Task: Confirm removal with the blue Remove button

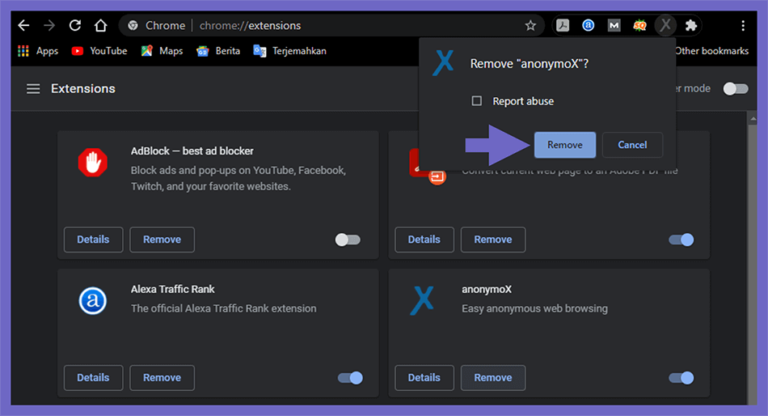Action: [x=565, y=145]
